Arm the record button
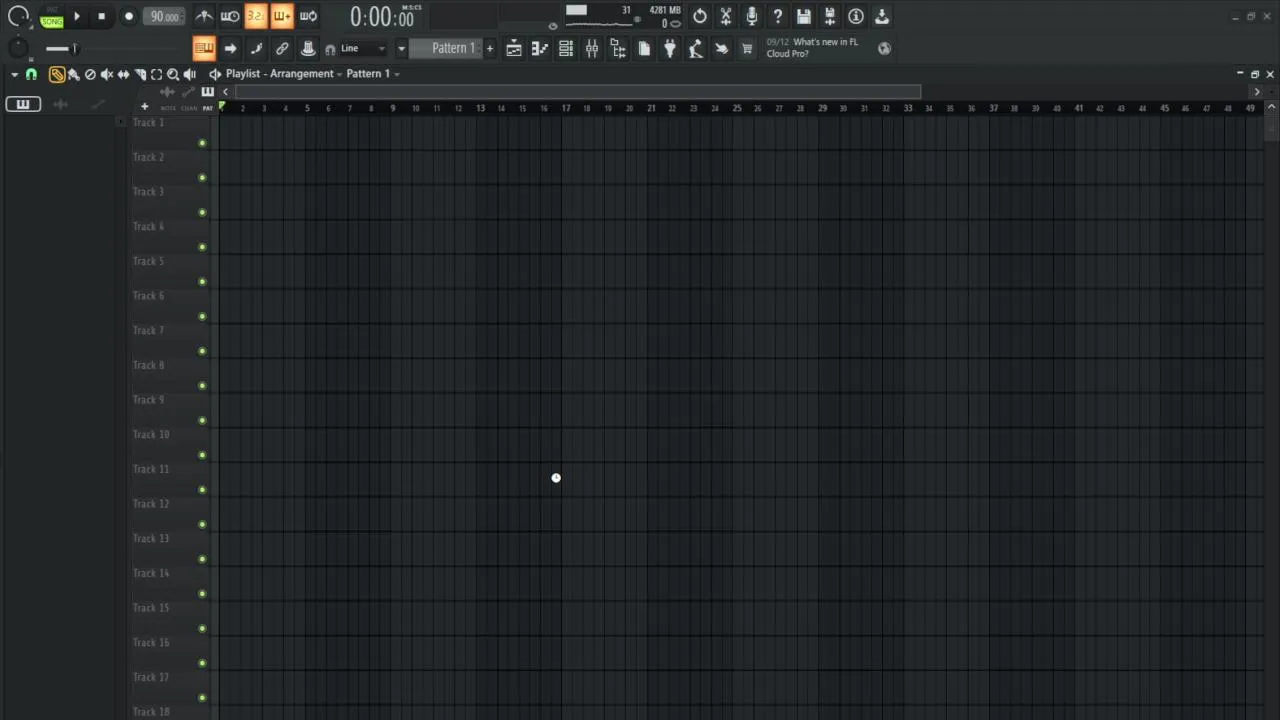1280x720 pixels. tap(128, 17)
